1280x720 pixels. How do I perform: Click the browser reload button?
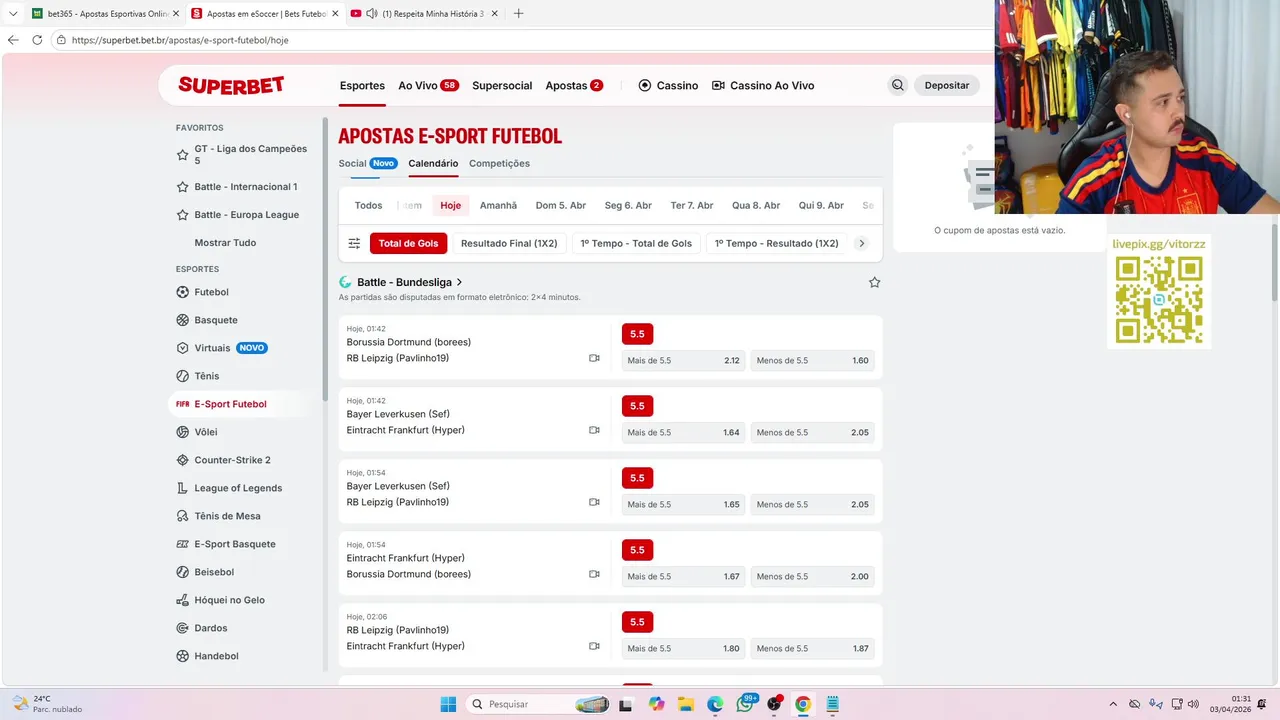[x=37, y=40]
